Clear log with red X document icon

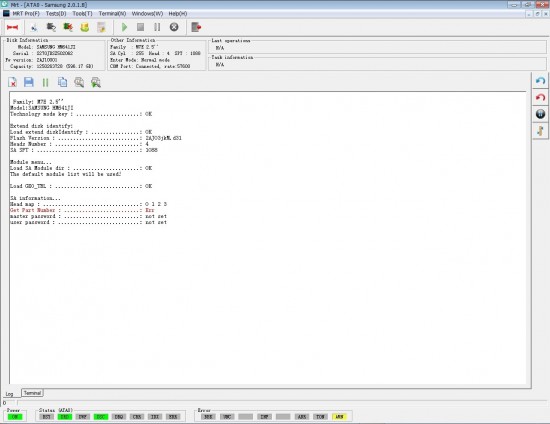coord(12,82)
